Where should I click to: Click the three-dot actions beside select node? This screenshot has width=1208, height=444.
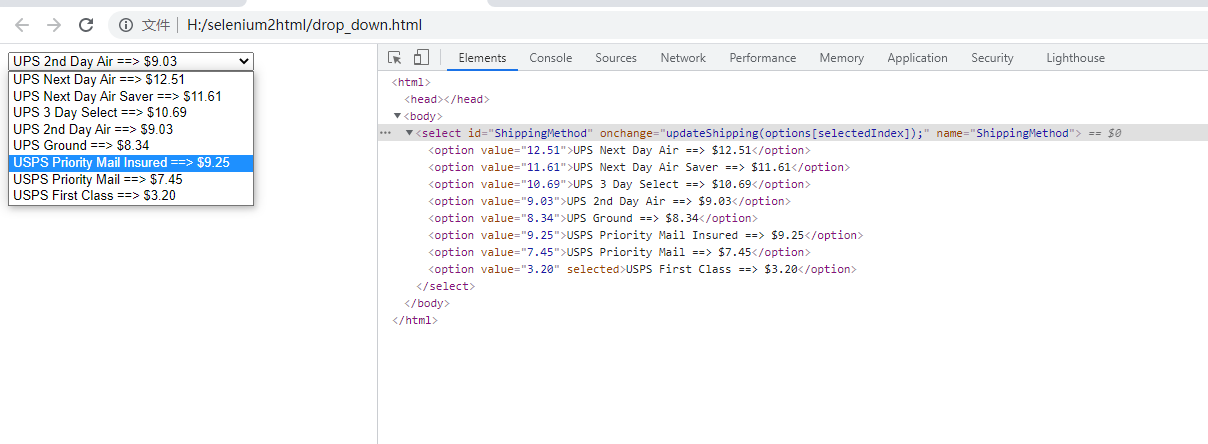tap(386, 133)
